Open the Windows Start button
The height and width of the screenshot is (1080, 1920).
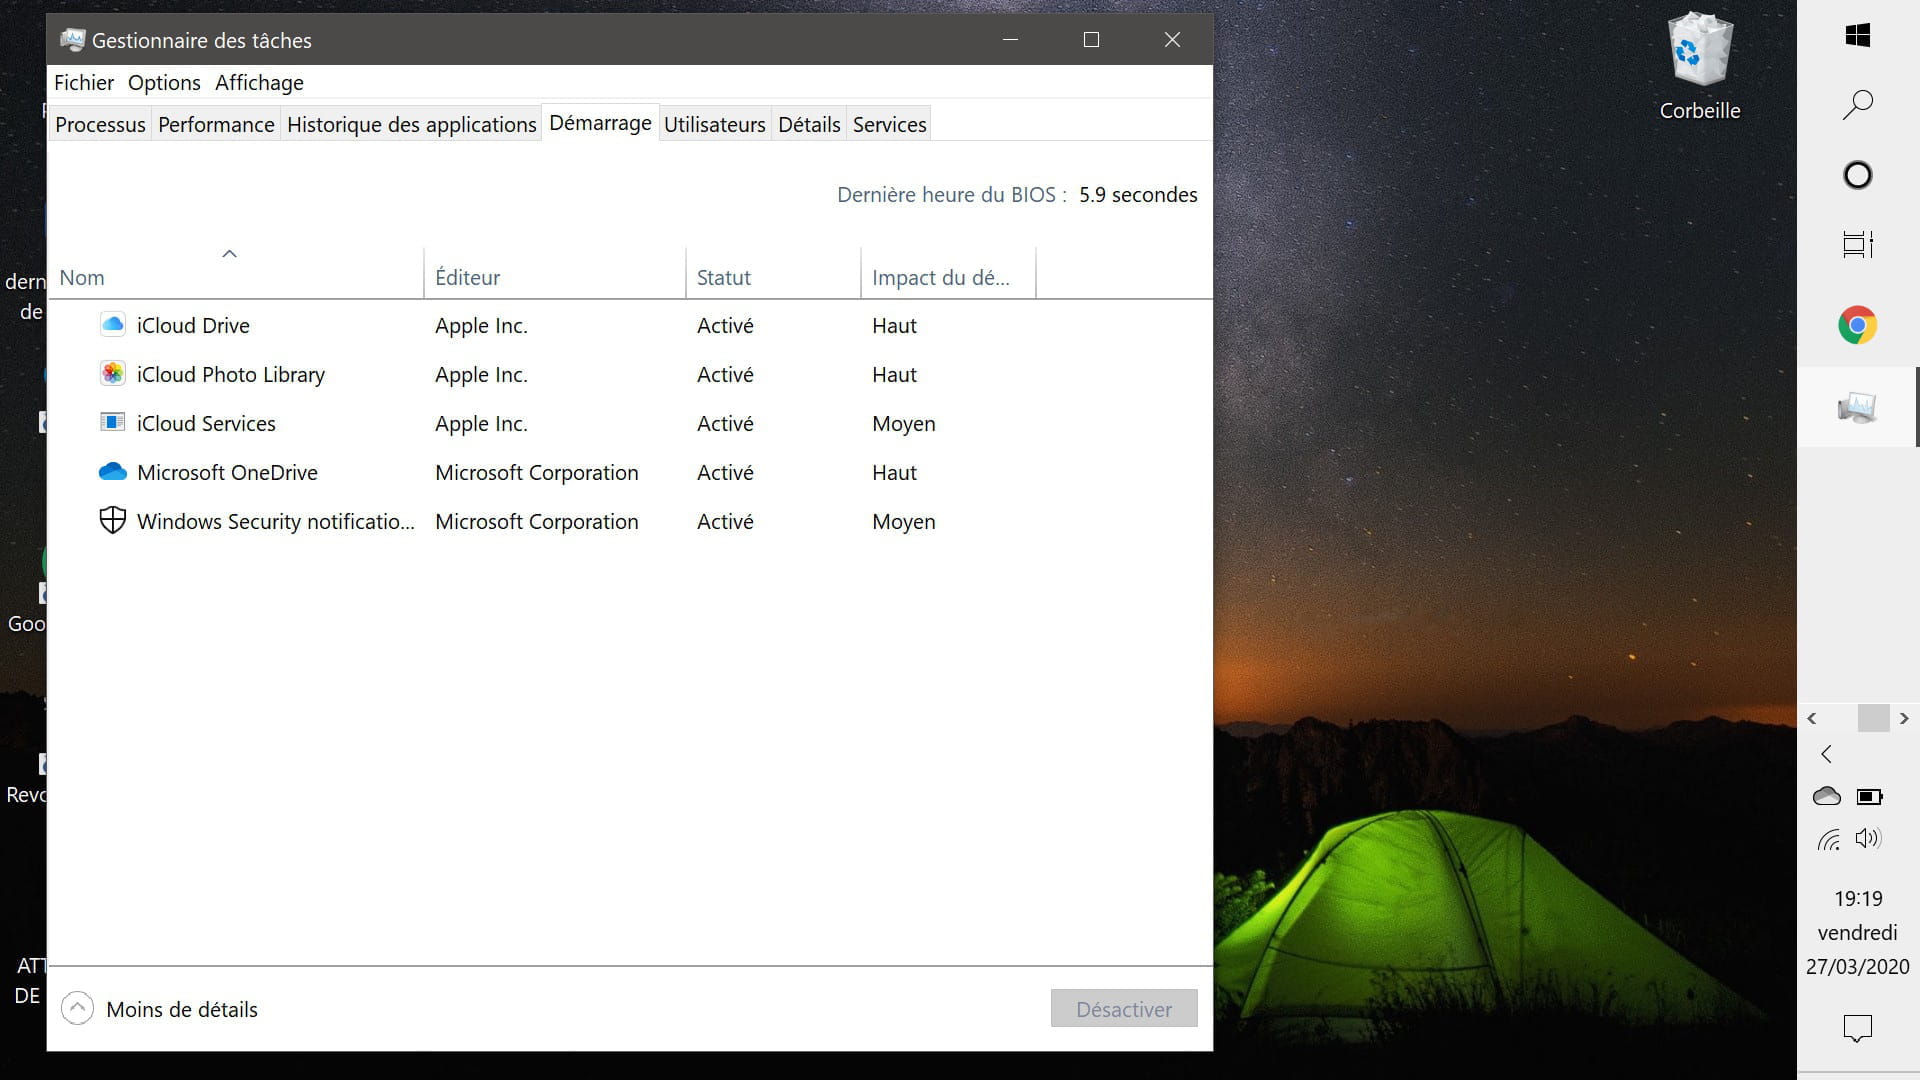pos(1857,36)
